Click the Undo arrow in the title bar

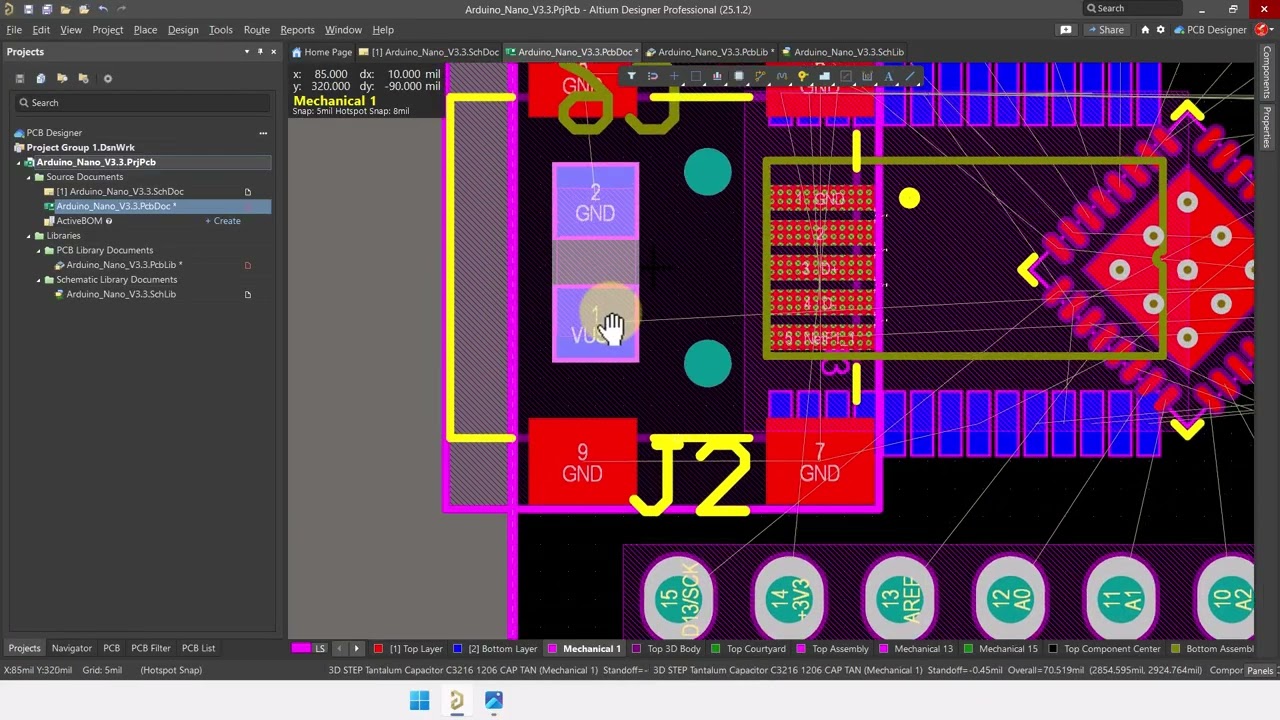click(x=103, y=9)
